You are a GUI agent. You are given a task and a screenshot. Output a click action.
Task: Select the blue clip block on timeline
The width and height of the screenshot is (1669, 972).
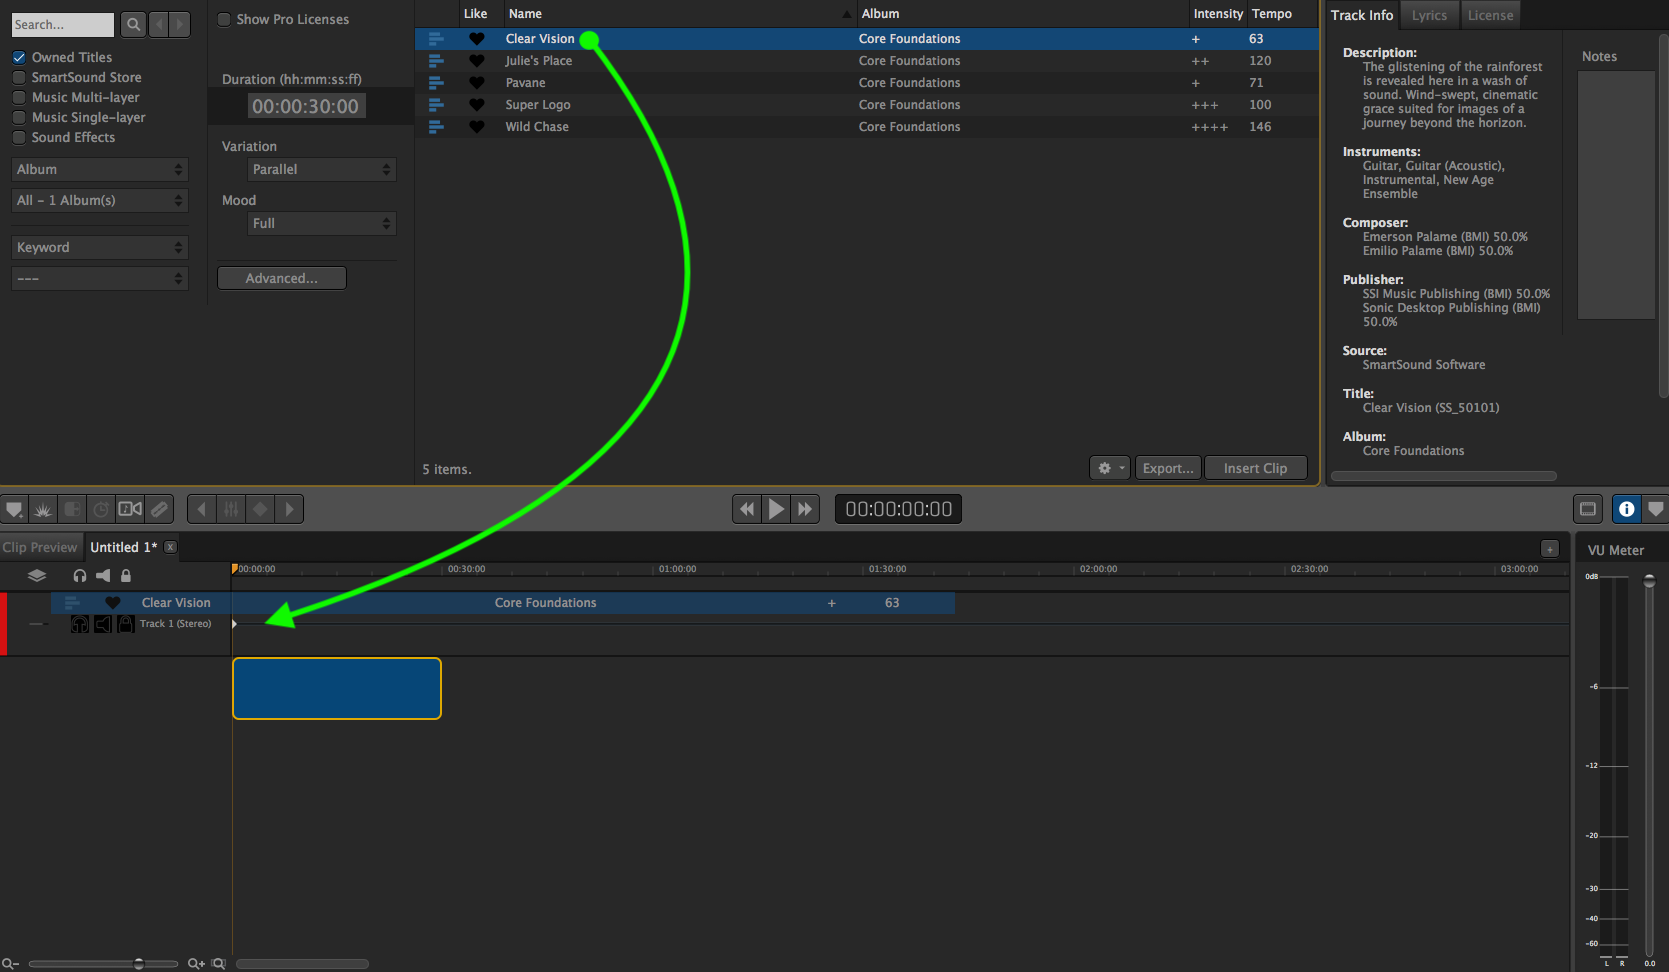click(x=337, y=688)
